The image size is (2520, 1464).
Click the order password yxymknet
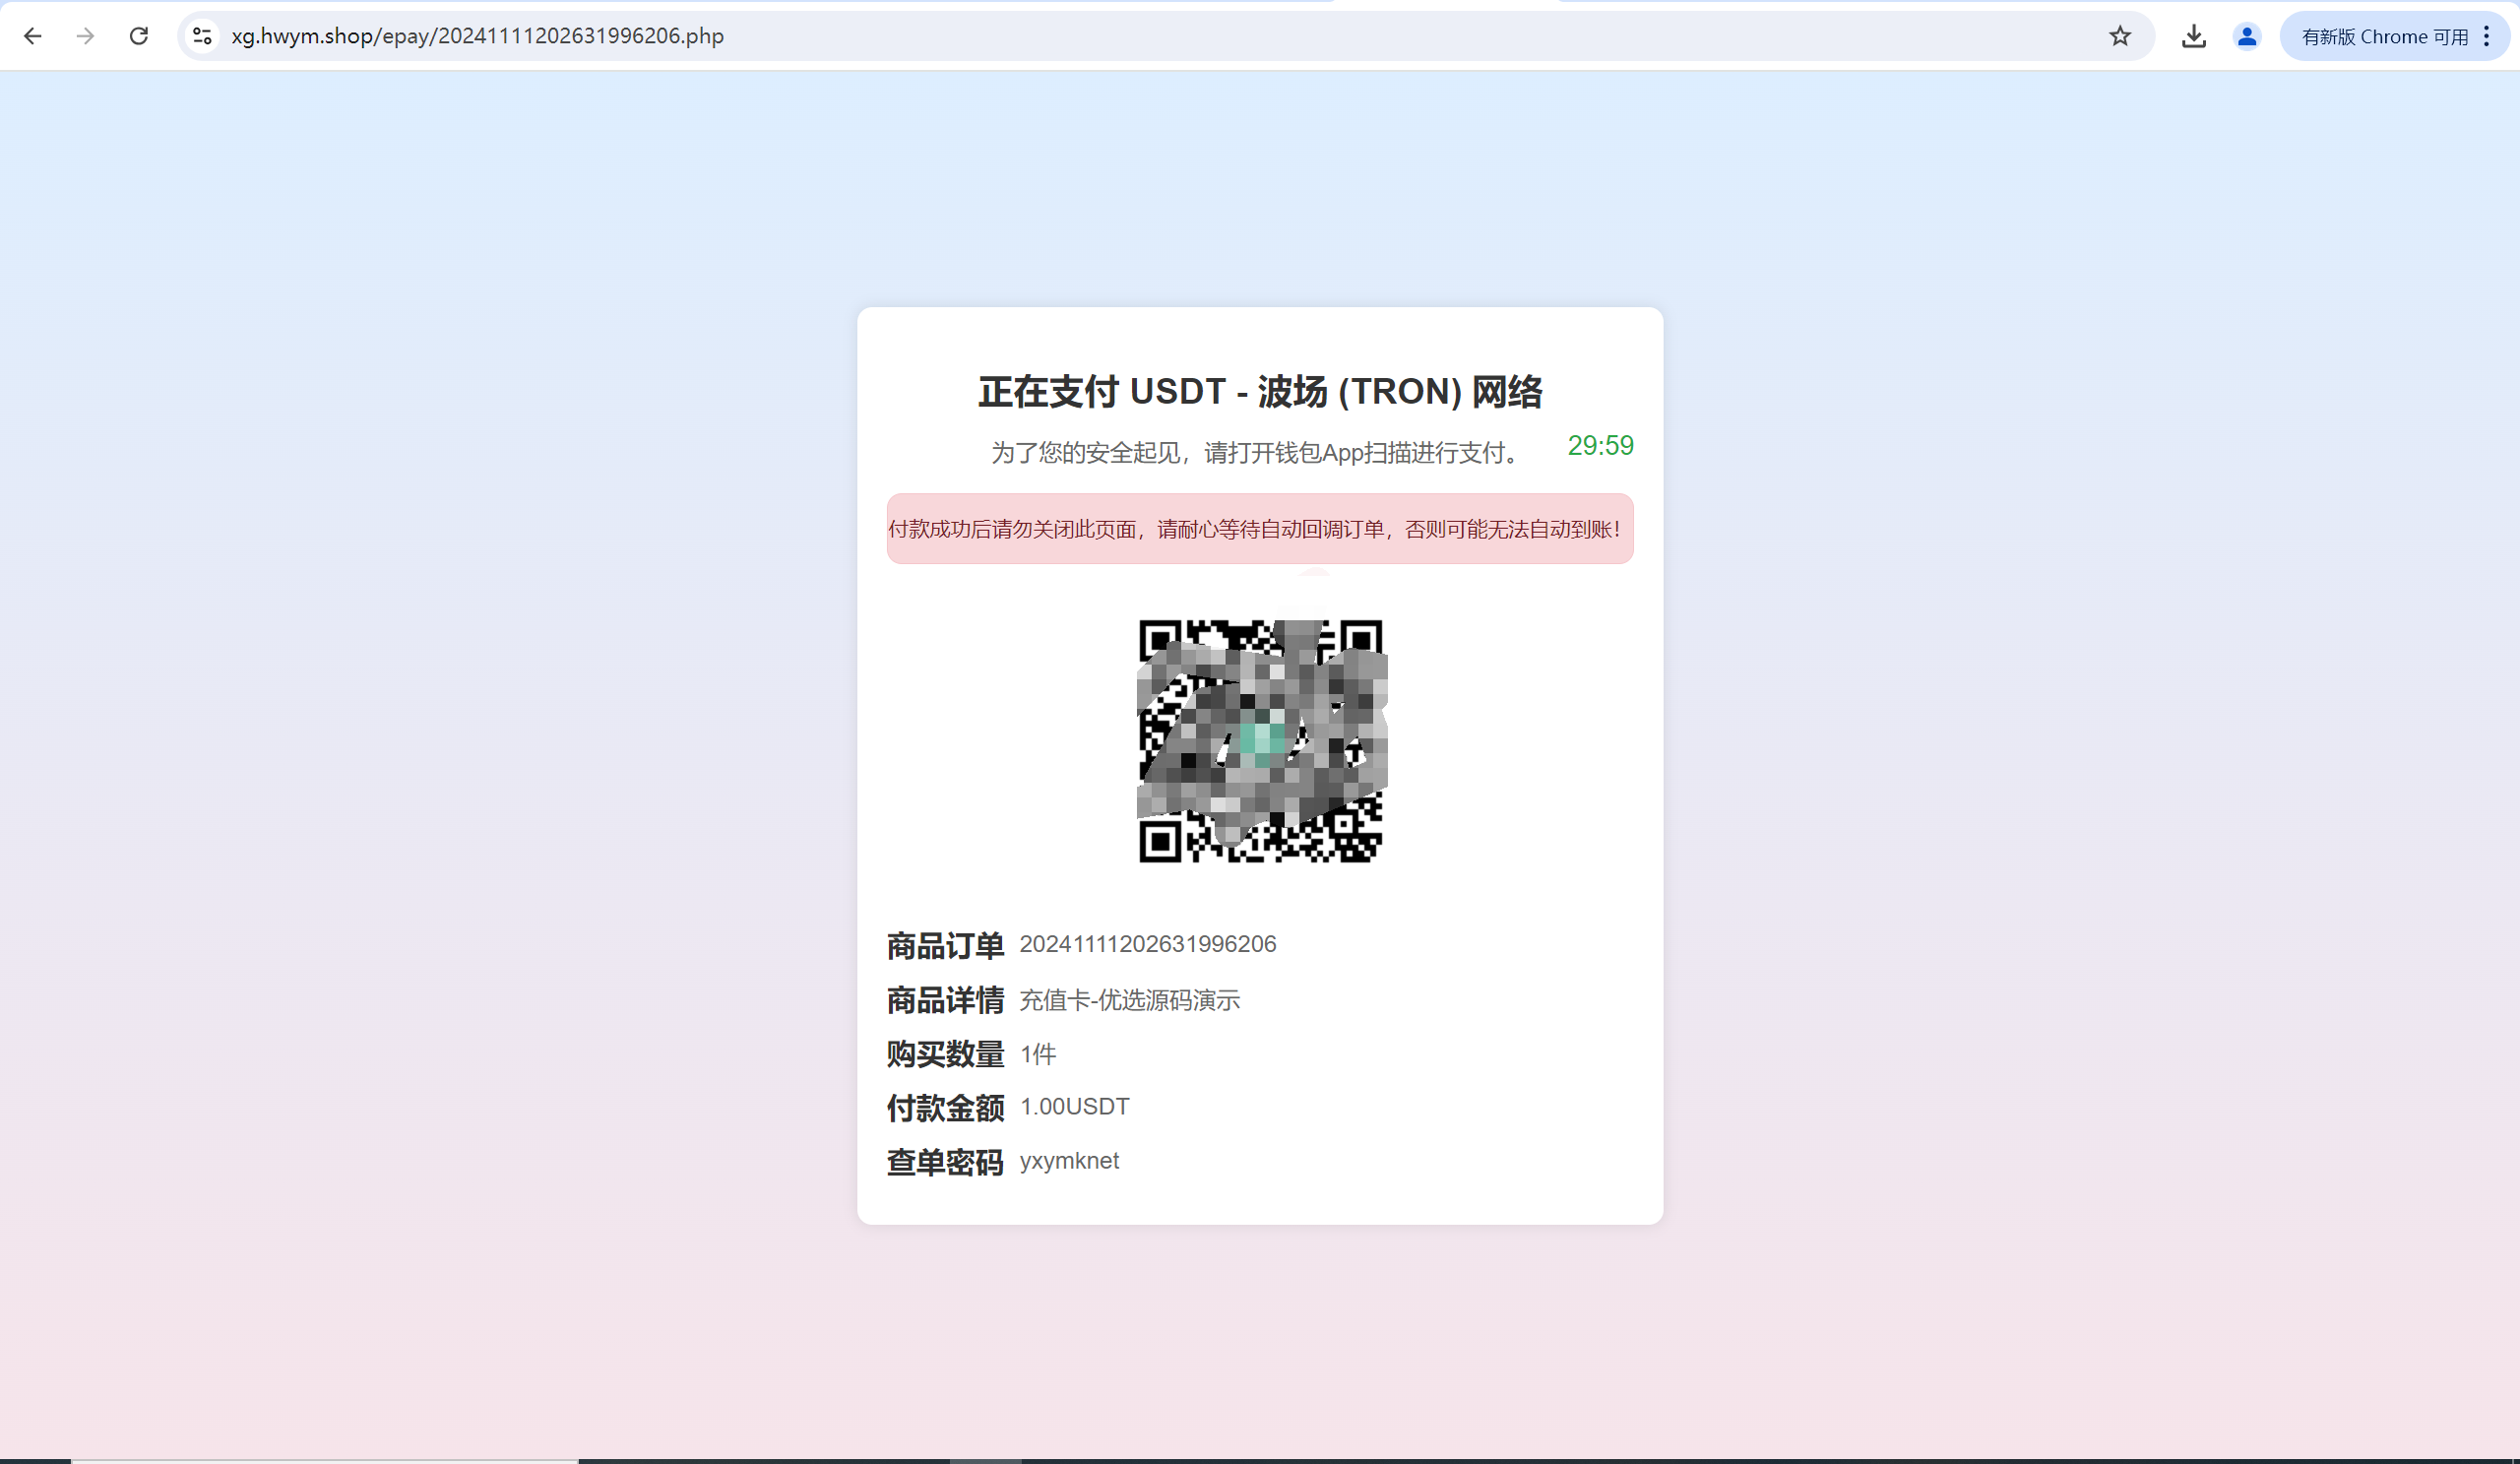(x=1069, y=1161)
